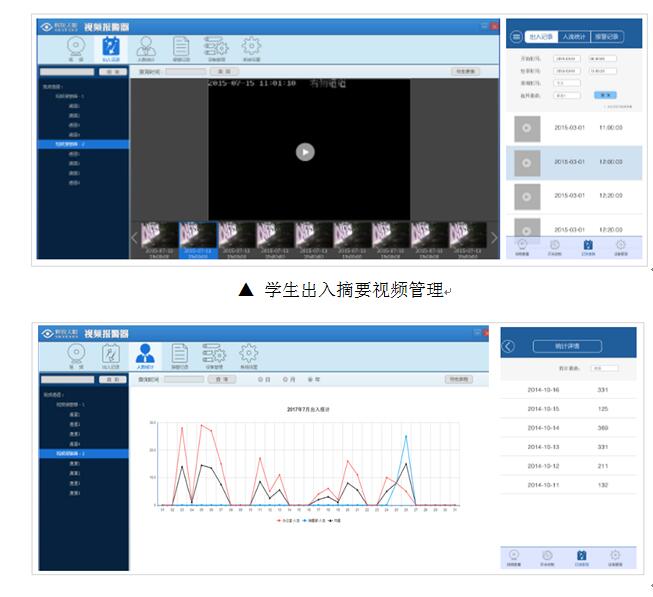
Task: Select the 日 (day) radio button above the chart
Action: click(260, 380)
